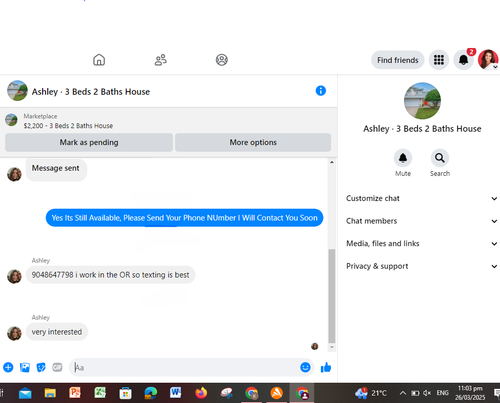The width and height of the screenshot is (500, 403).
Task: Send a thumbs-up like
Action: point(326,367)
